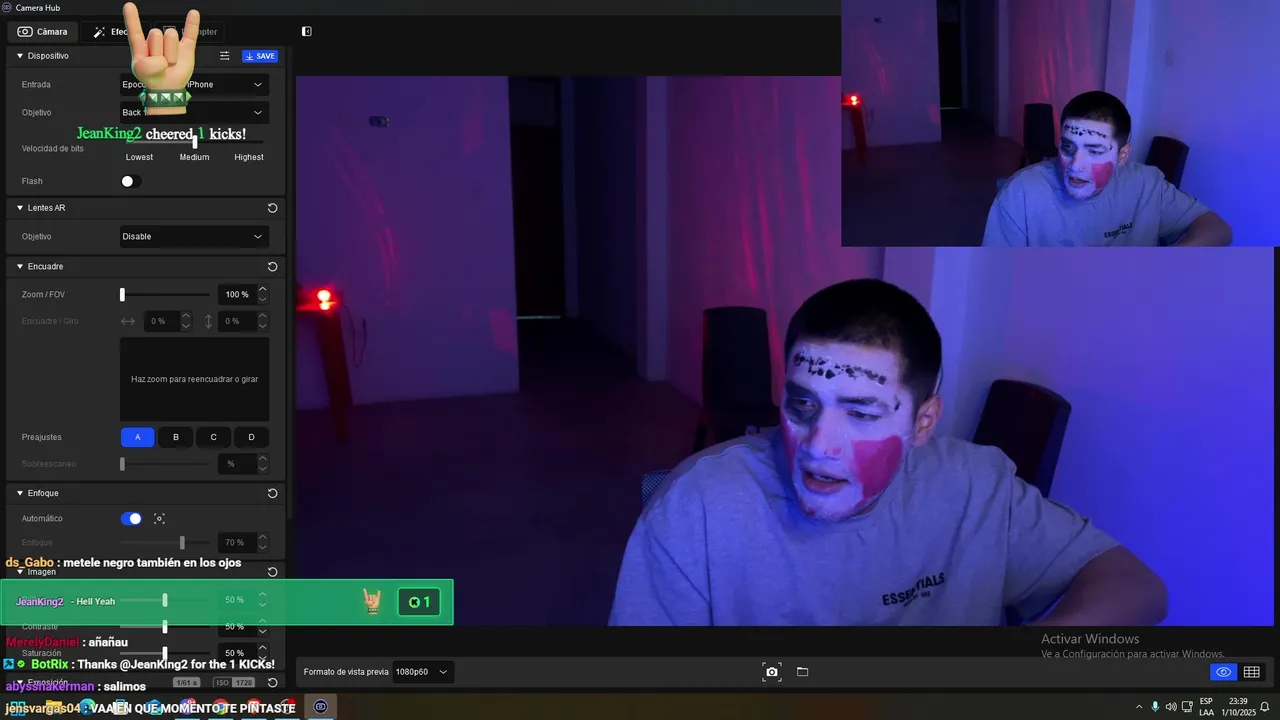Select preset A
The width and height of the screenshot is (1280, 720).
138,437
